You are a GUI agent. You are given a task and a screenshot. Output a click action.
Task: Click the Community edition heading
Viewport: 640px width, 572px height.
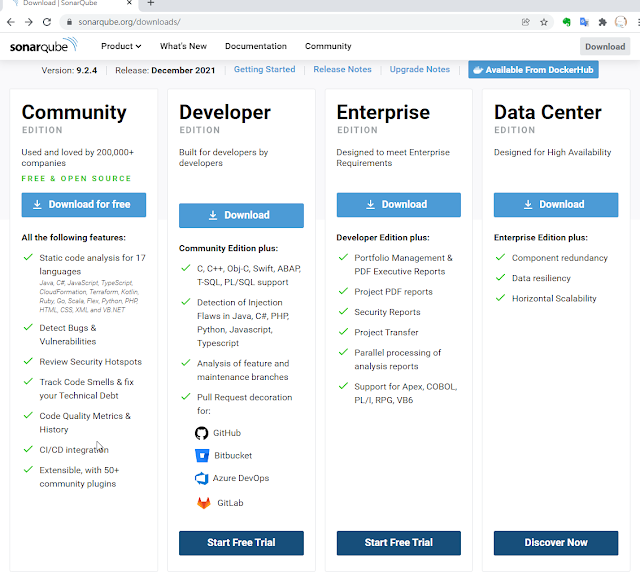[74, 113]
